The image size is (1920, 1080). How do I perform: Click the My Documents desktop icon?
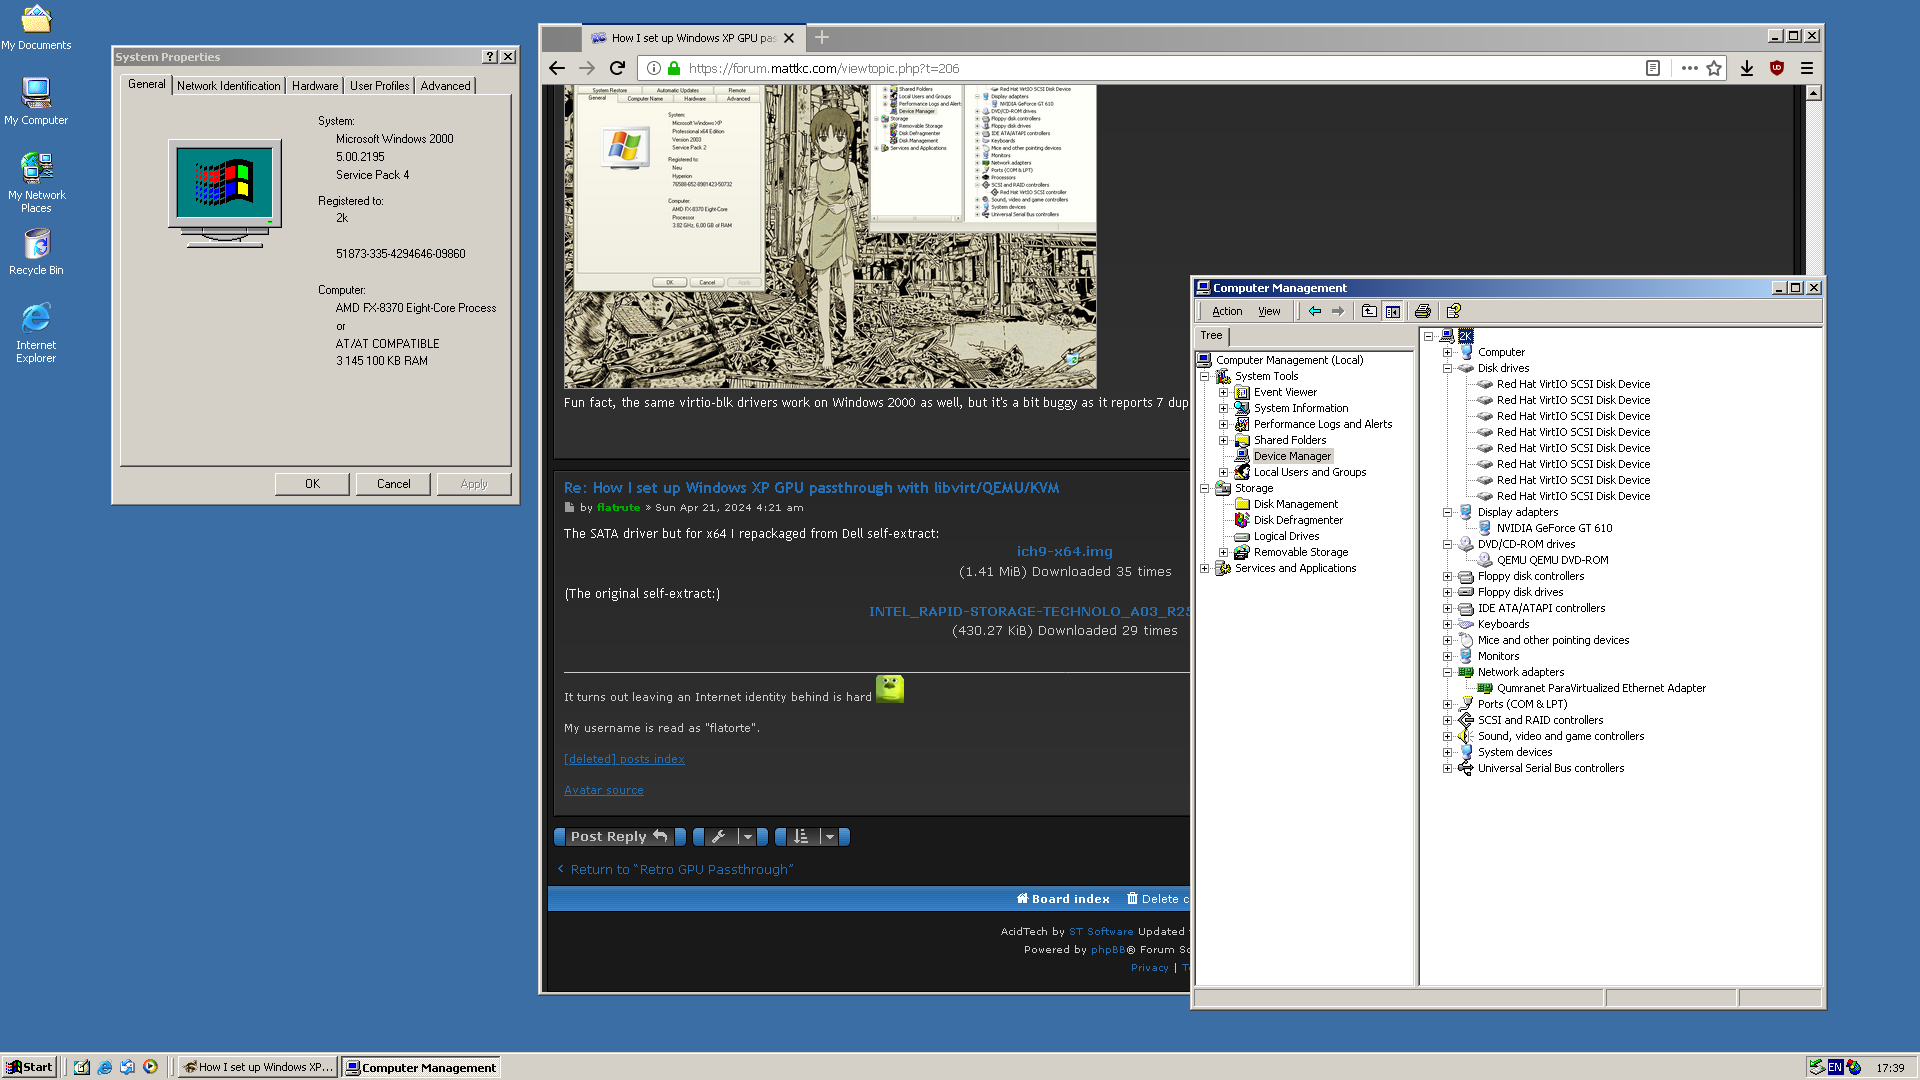coord(36,27)
